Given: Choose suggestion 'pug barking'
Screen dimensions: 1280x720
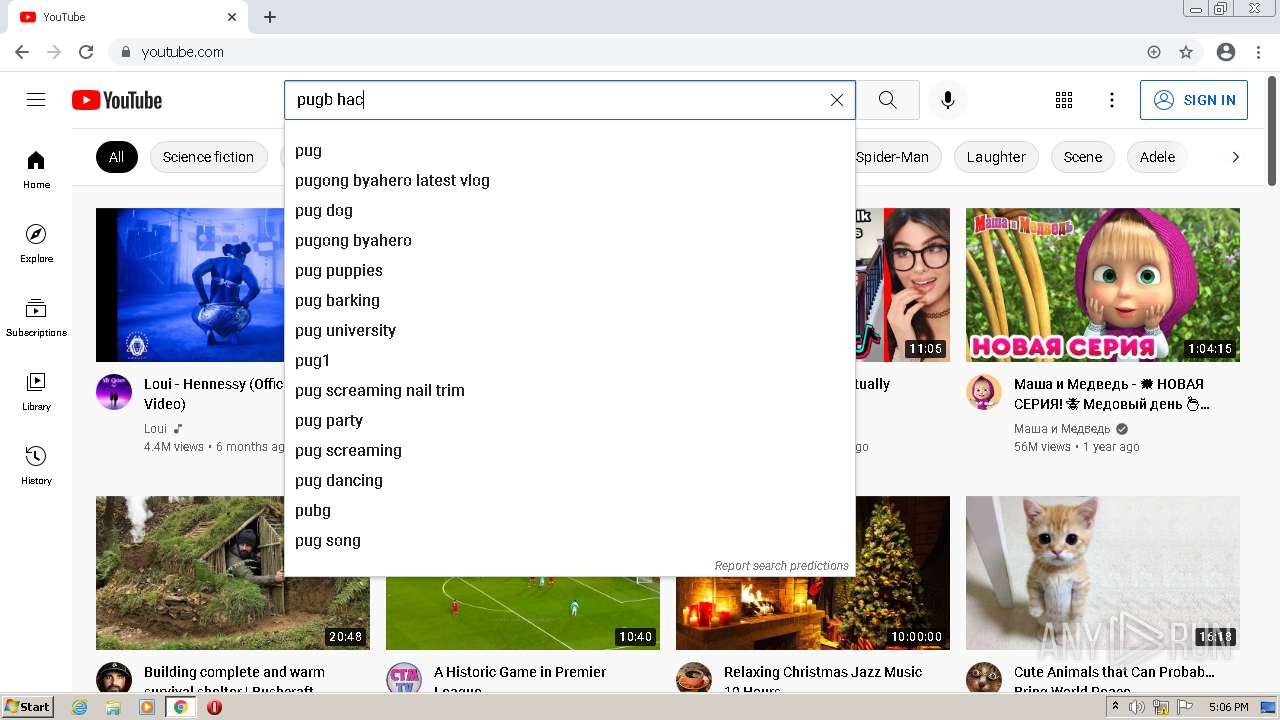Looking at the screenshot, I should 570,300.
